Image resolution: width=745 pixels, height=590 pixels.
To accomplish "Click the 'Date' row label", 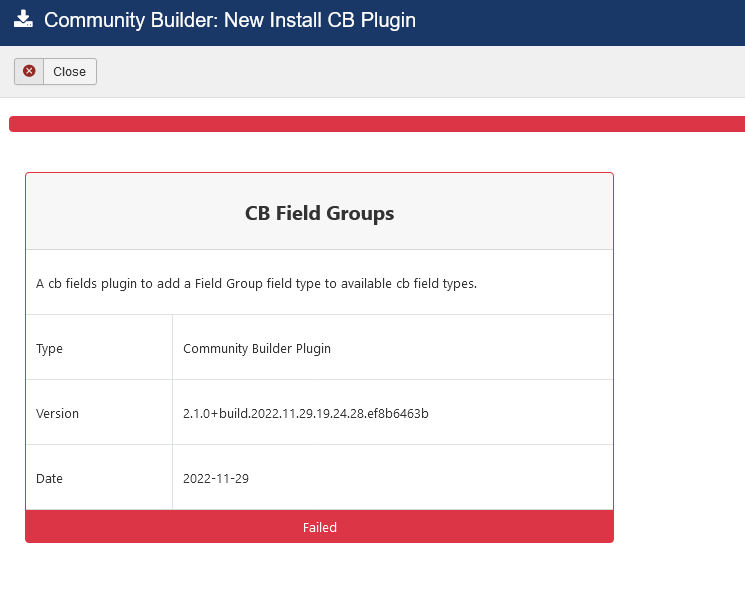I will tap(49, 478).
